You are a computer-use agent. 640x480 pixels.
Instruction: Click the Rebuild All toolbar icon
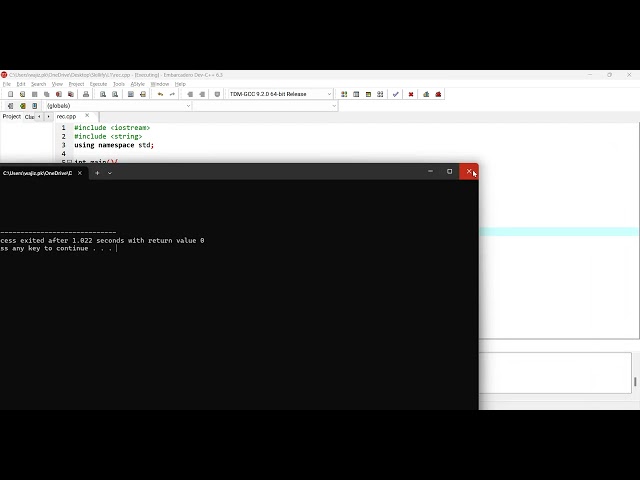pyautogui.click(x=380, y=94)
